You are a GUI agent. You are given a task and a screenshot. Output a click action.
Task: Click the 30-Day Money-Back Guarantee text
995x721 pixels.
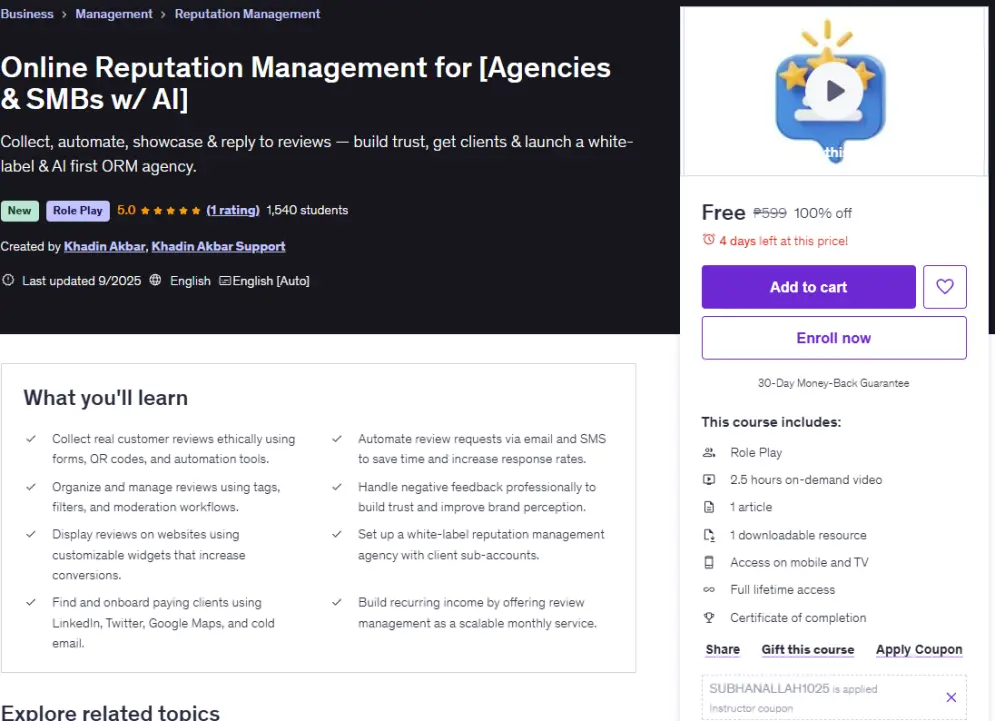pos(833,383)
